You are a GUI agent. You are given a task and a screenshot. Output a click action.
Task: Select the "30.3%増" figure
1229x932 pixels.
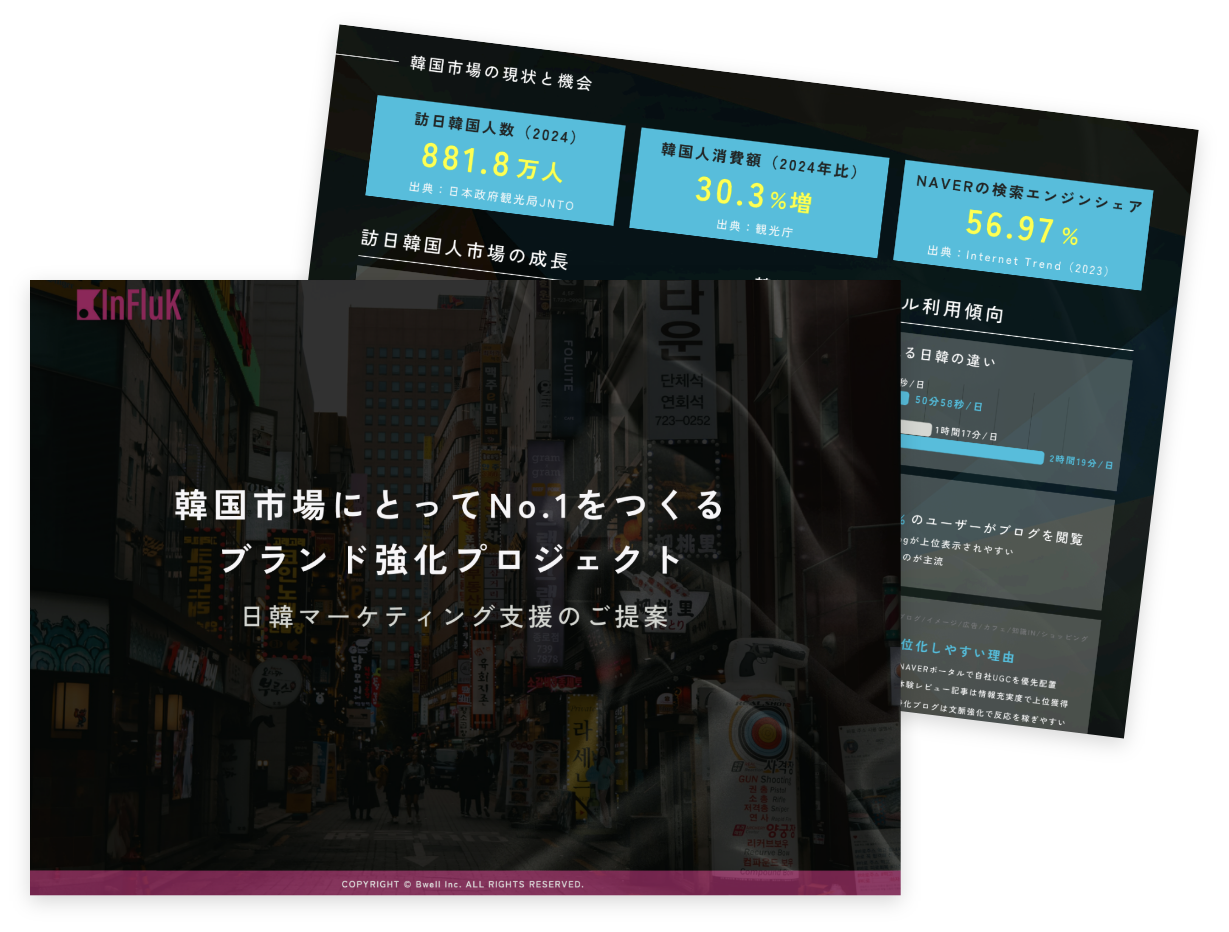(754, 194)
